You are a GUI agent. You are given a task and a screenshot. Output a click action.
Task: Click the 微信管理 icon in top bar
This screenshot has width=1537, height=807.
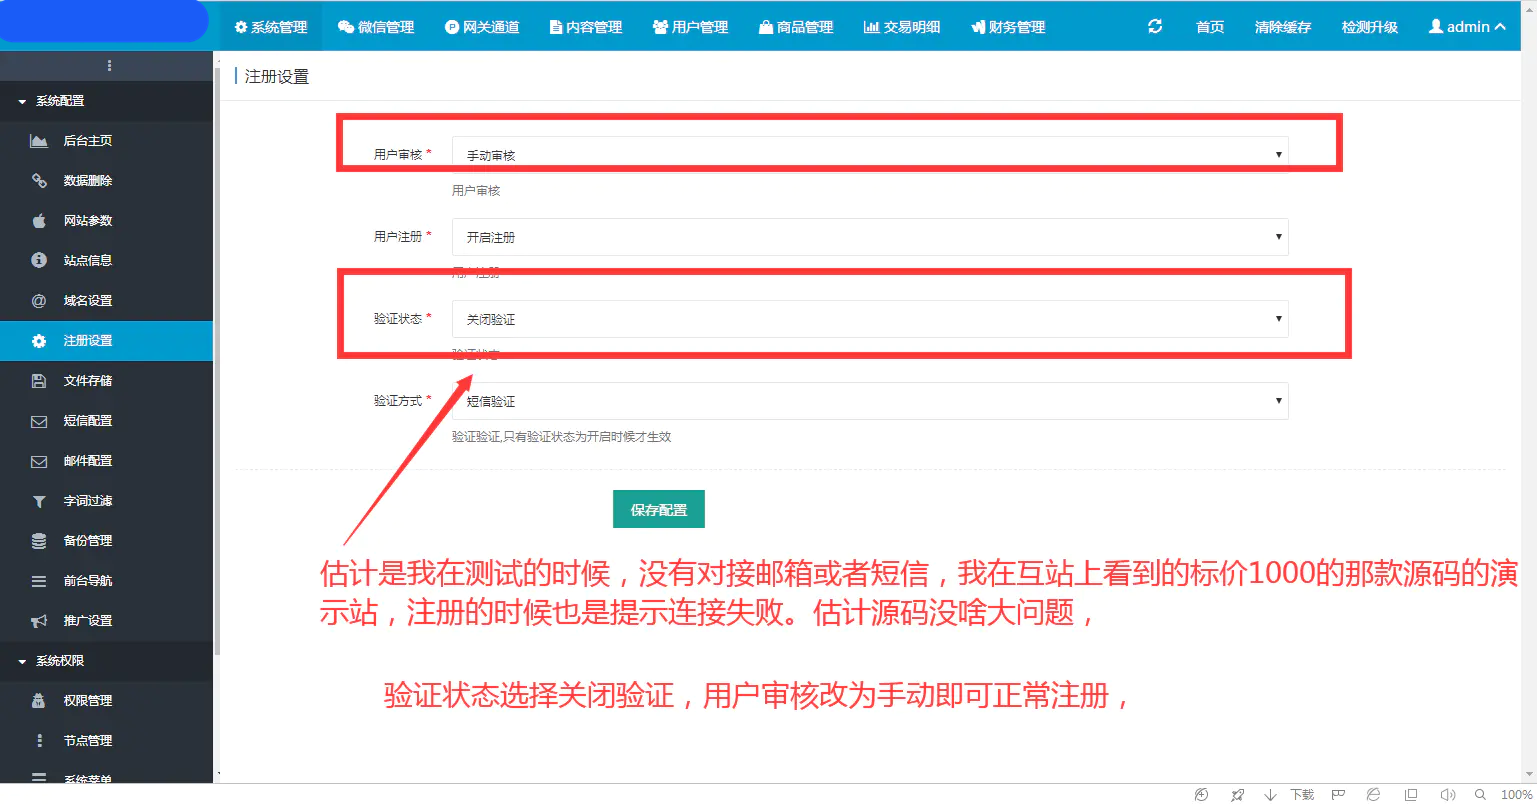point(376,27)
